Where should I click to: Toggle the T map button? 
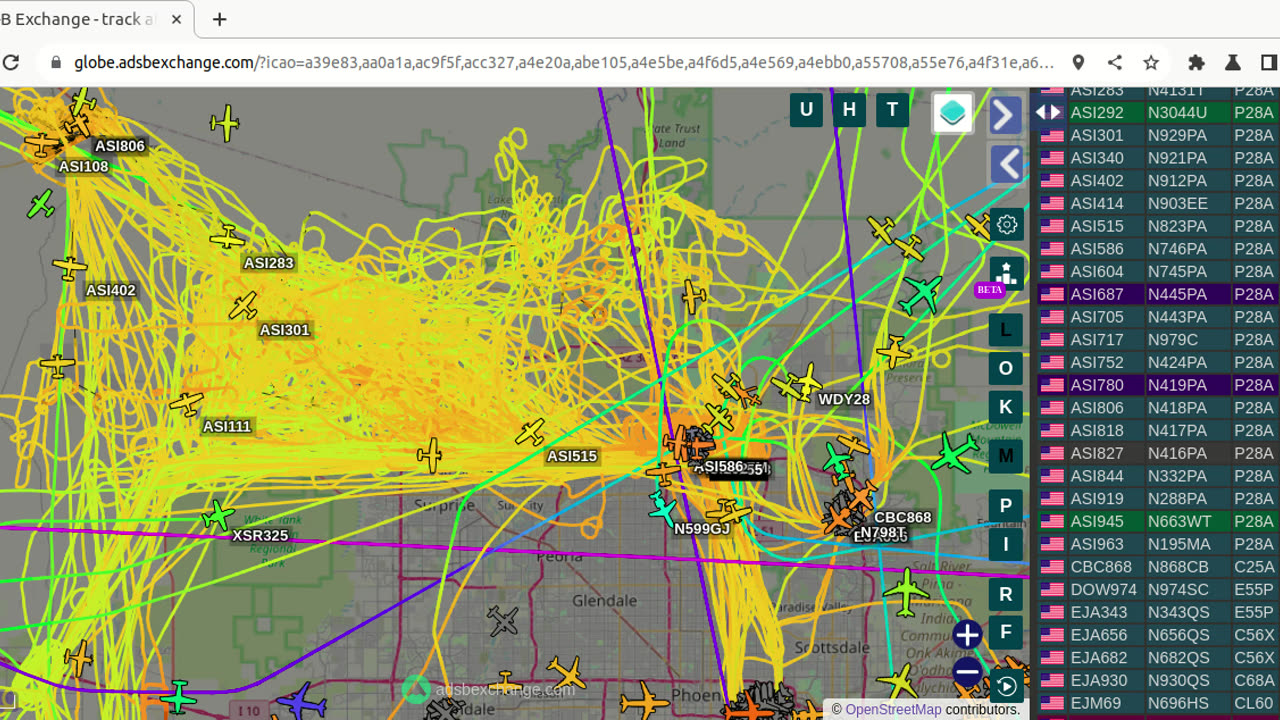(x=892, y=110)
